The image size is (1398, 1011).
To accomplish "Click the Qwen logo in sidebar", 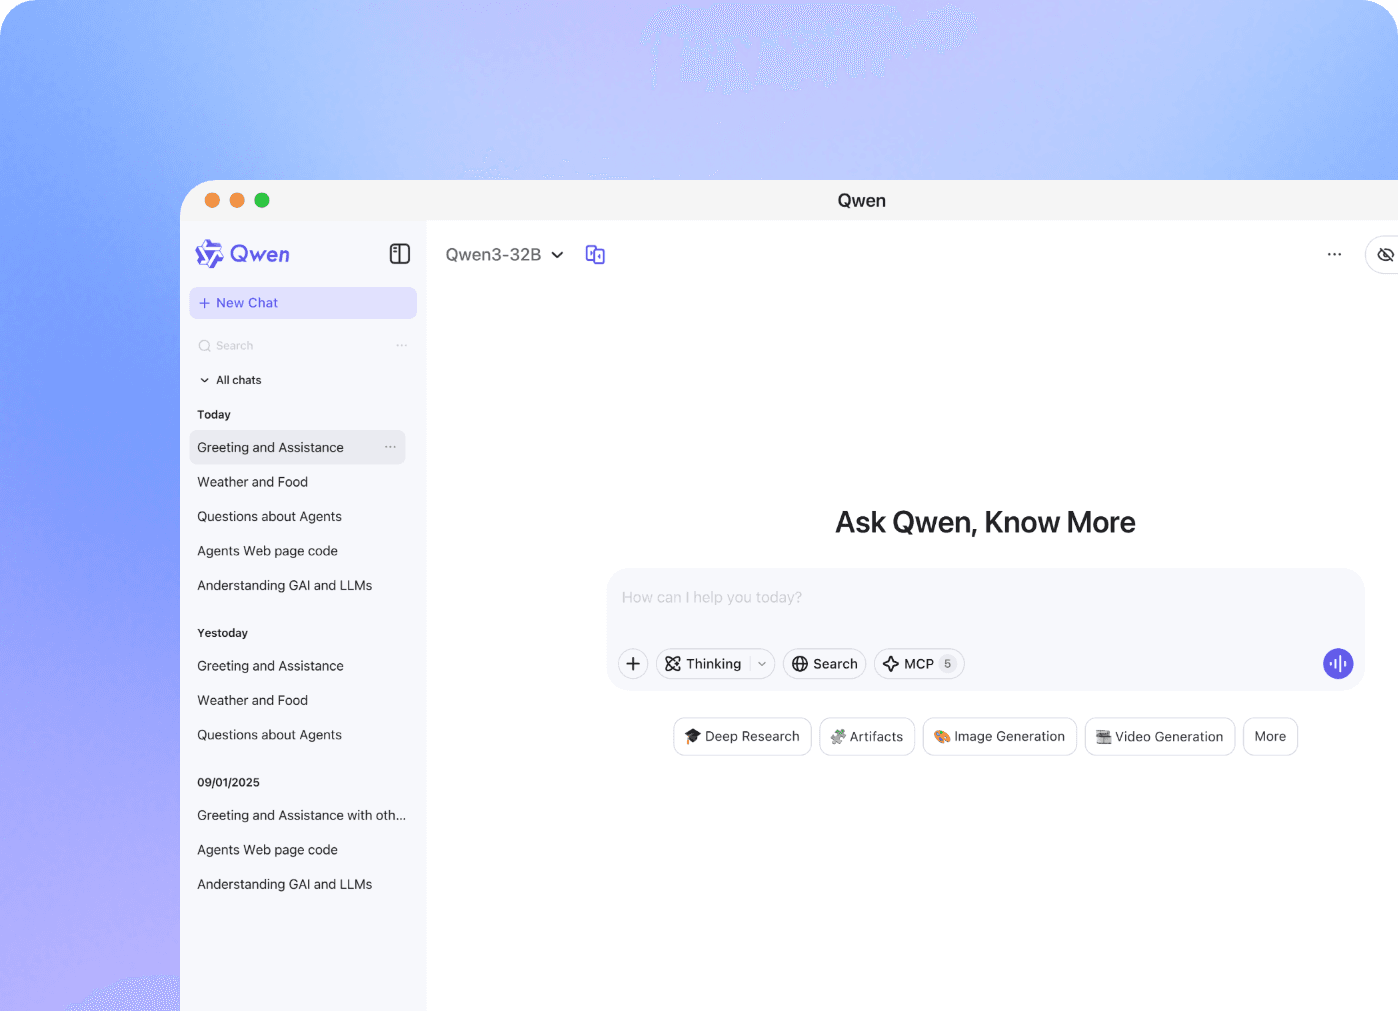I will (x=243, y=254).
